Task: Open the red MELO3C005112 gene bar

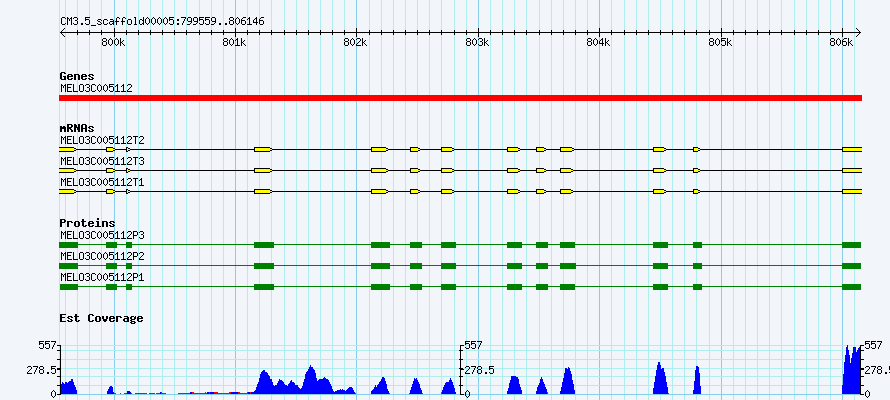Action: (x=460, y=98)
